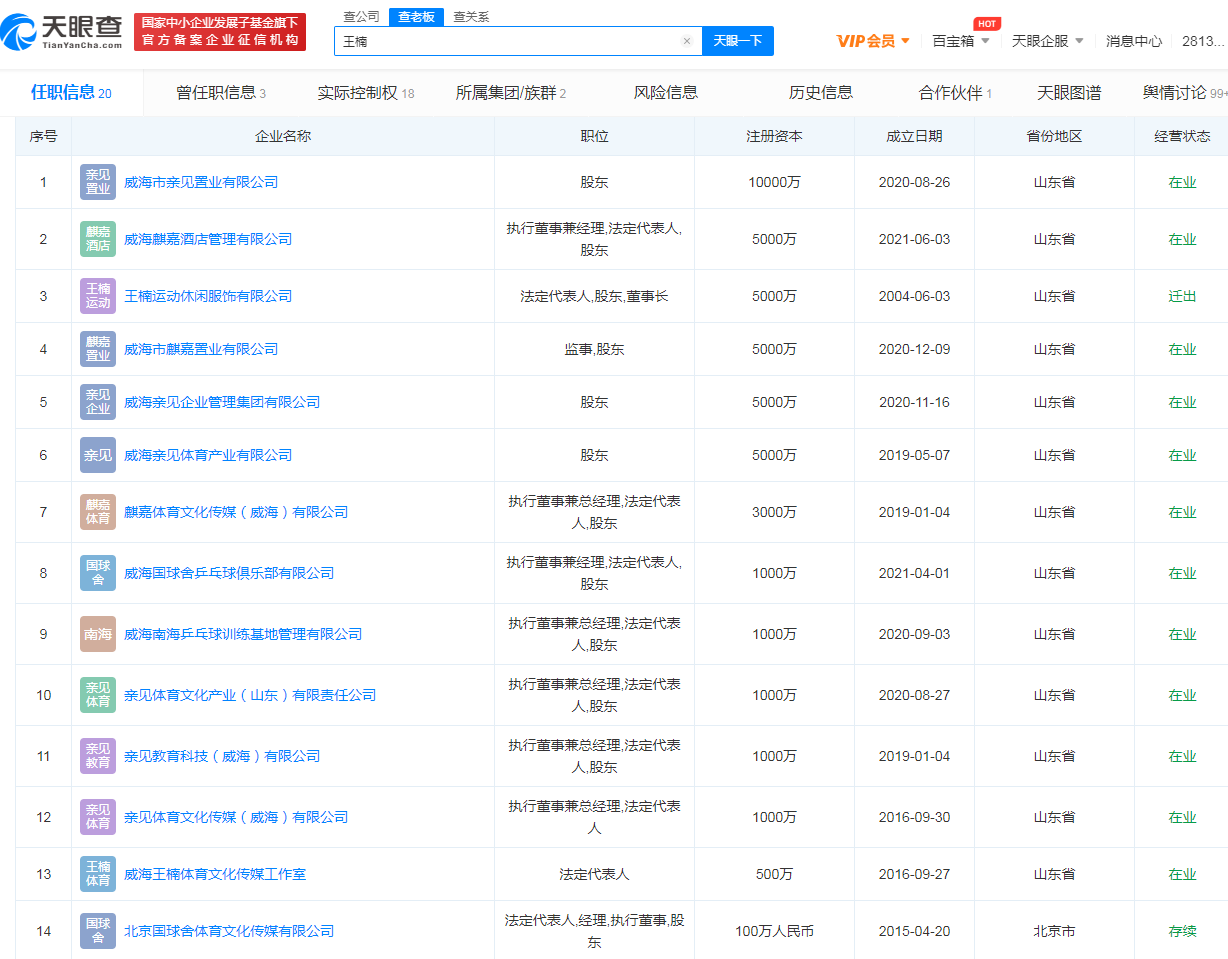Open the 南海 company logo tile
The width and height of the screenshot is (1228, 959).
(x=98, y=634)
